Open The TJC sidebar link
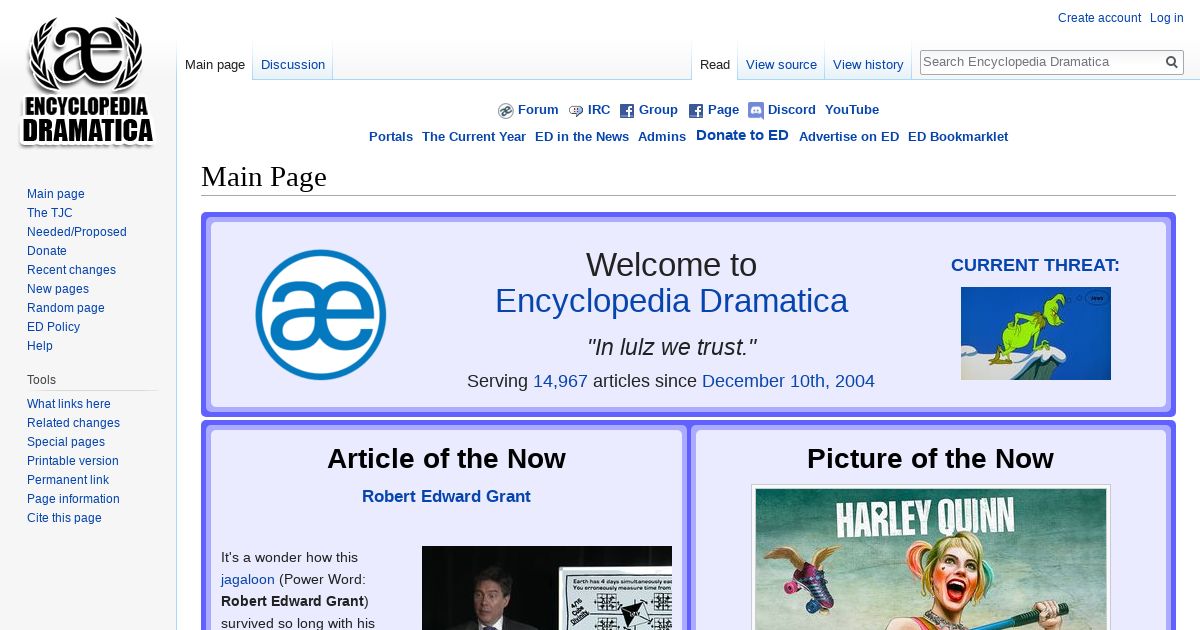This screenshot has width=1200, height=630. (50, 213)
